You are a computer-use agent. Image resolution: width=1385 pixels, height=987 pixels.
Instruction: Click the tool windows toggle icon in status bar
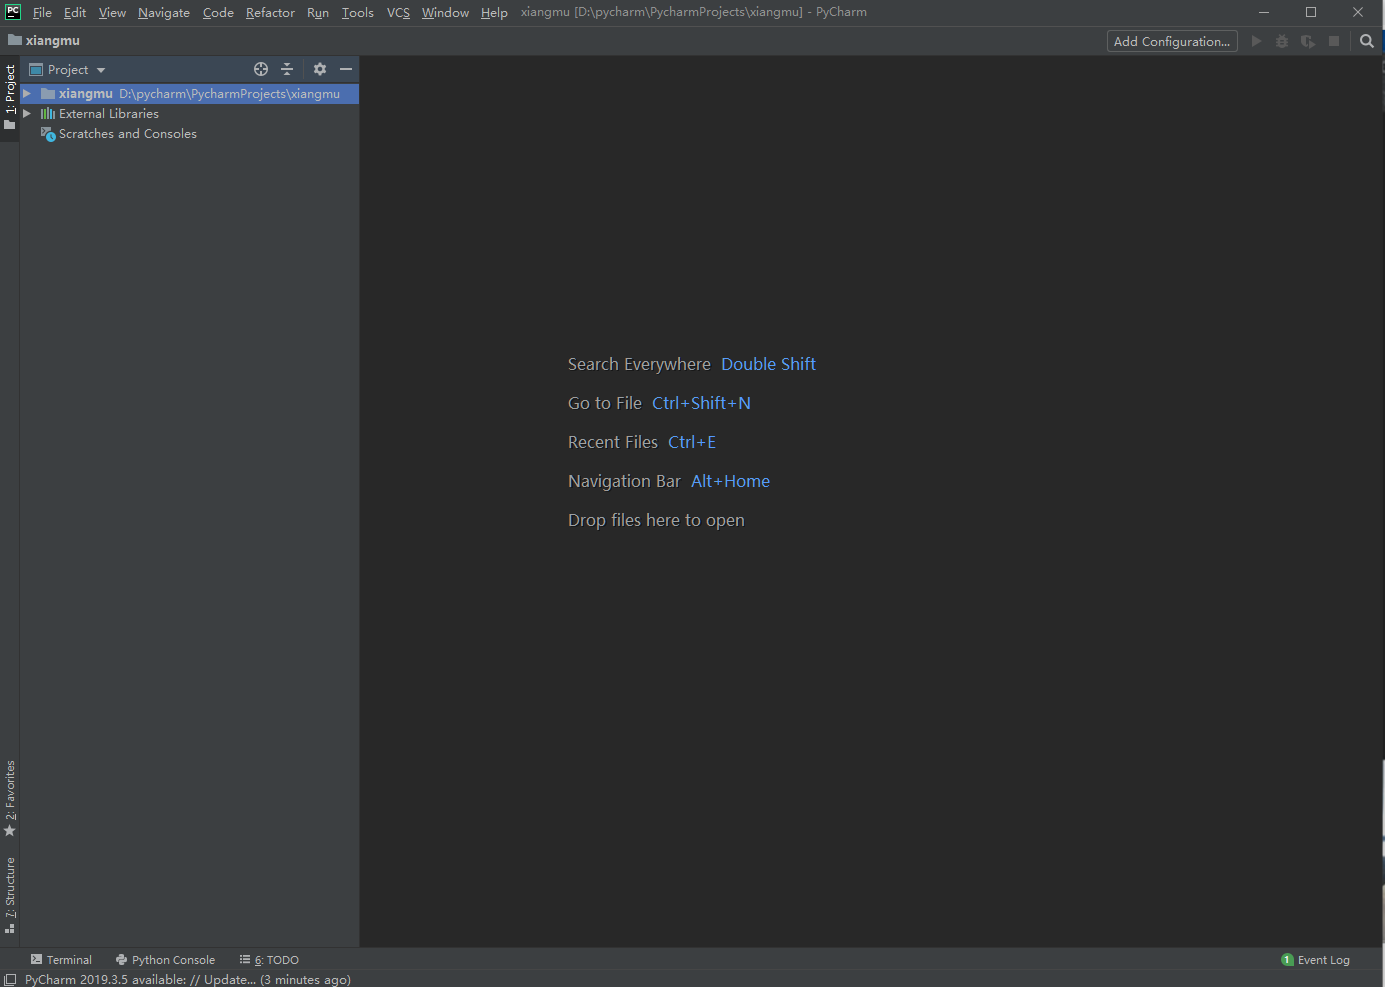point(10,980)
